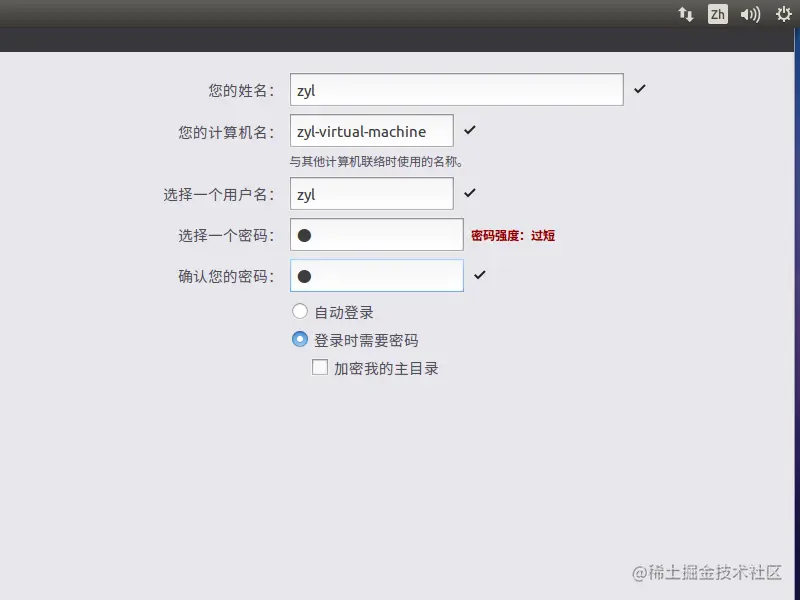Screen dimensions: 800x600
Task: Click the Zh input method indicator
Action: (x=717, y=14)
